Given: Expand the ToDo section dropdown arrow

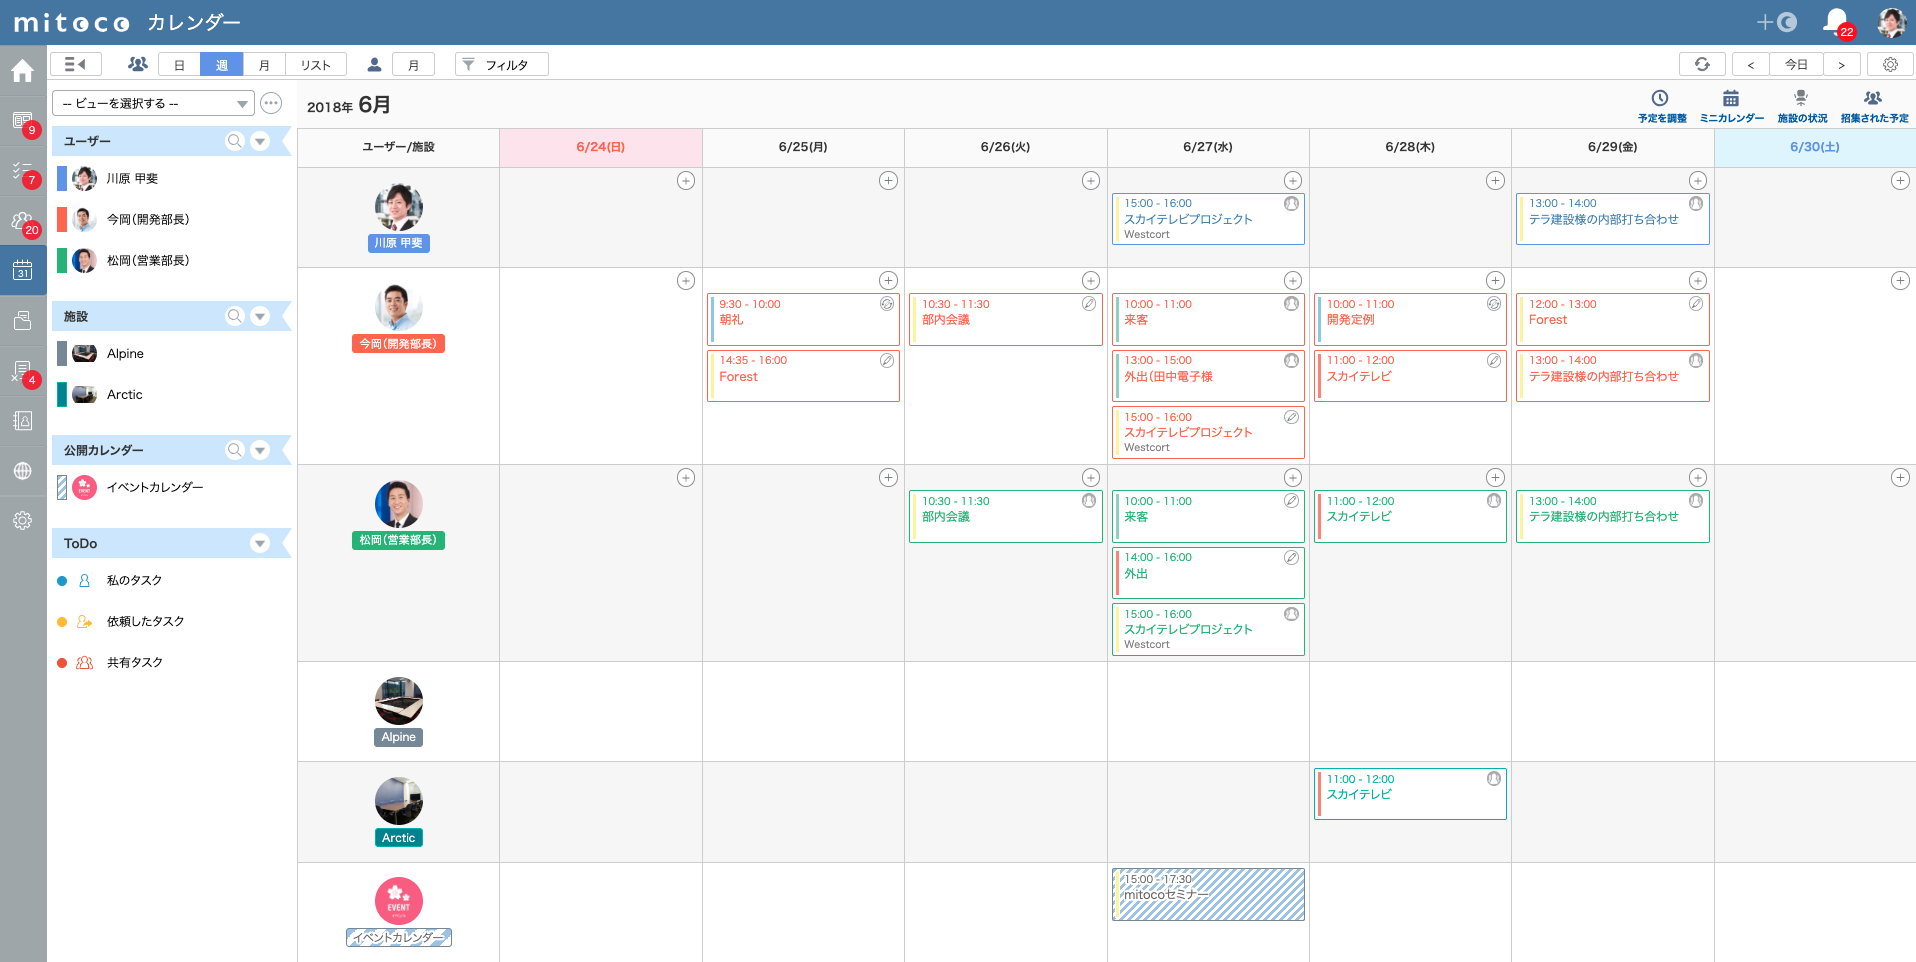Looking at the screenshot, I should 260,544.
